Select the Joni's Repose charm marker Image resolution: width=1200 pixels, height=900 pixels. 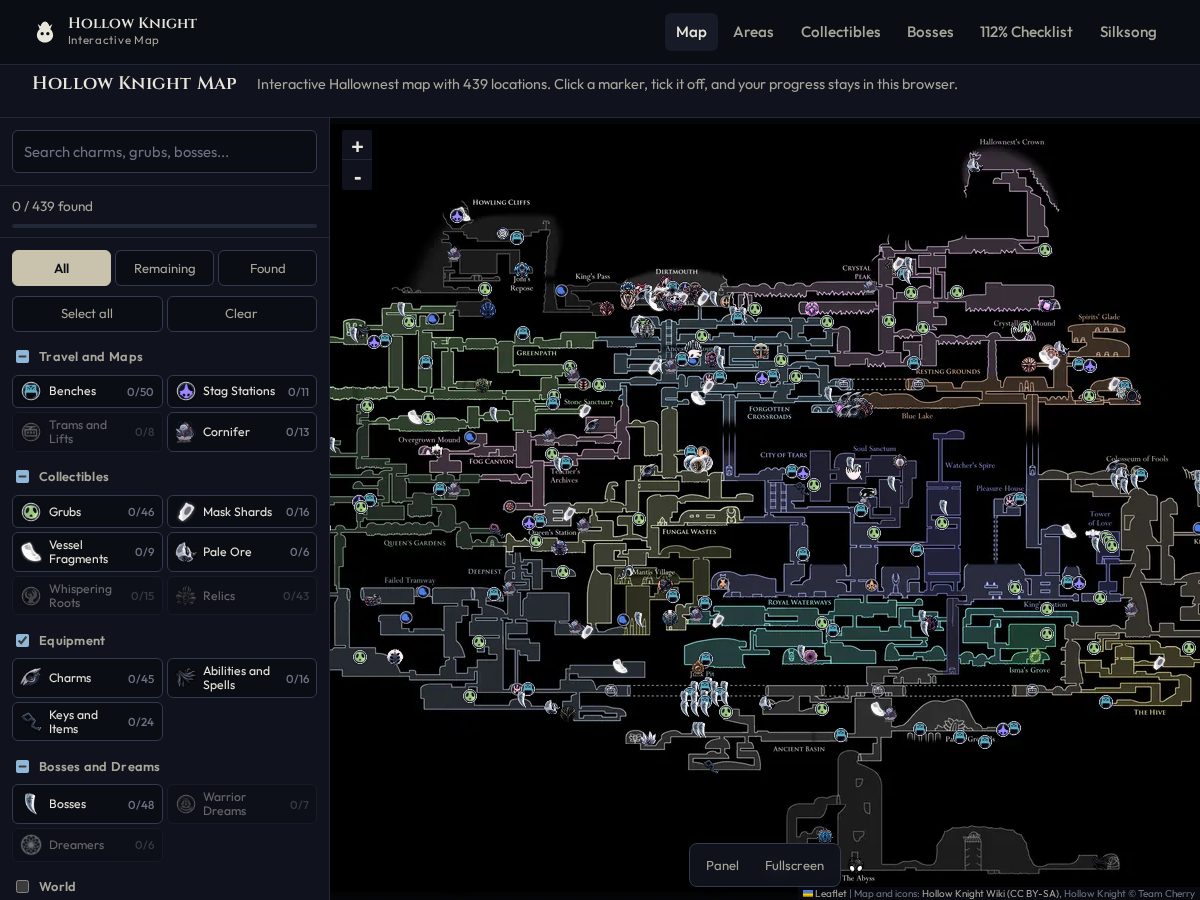pyautogui.click(x=522, y=270)
